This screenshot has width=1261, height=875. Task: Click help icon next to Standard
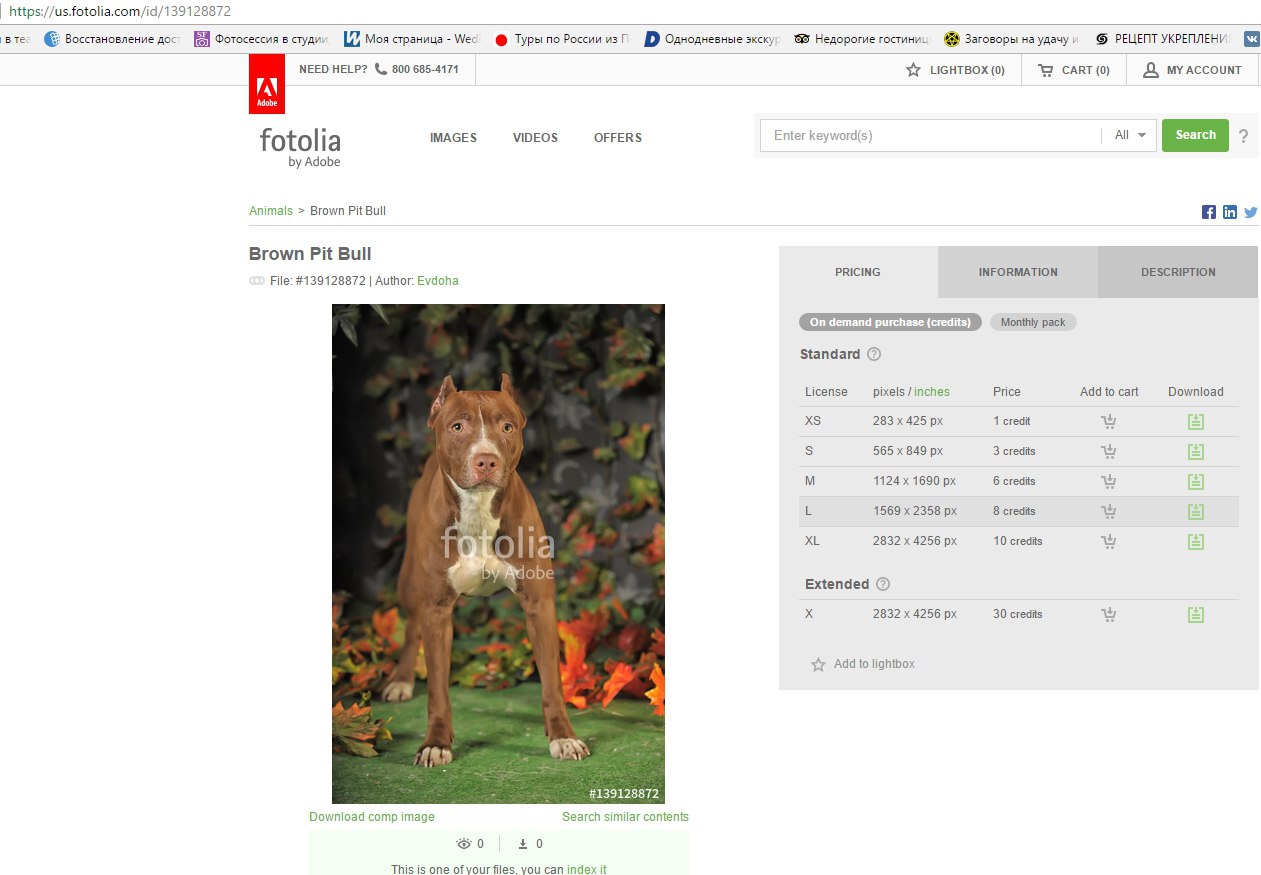tap(874, 354)
